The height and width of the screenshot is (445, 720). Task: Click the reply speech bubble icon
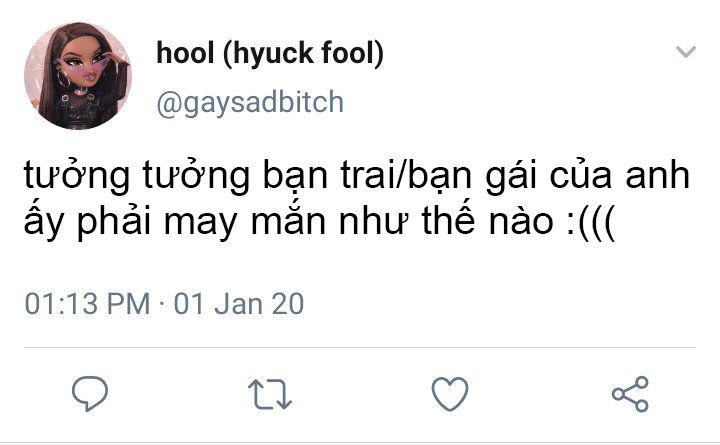(90, 394)
